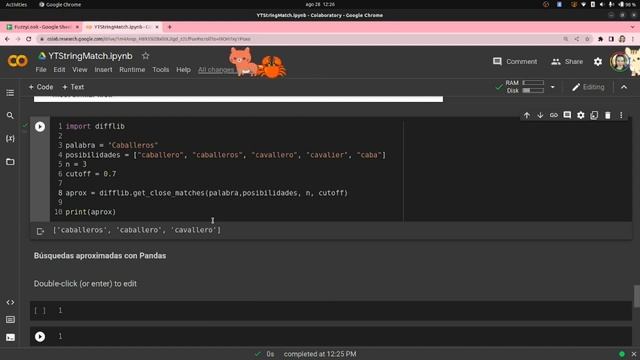The image size is (640, 360).
Task: Open the terminal panel icon
Action: [10, 337]
